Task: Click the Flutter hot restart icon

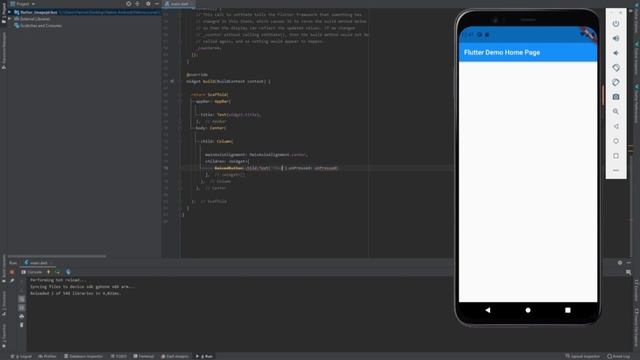Action: 57,272
